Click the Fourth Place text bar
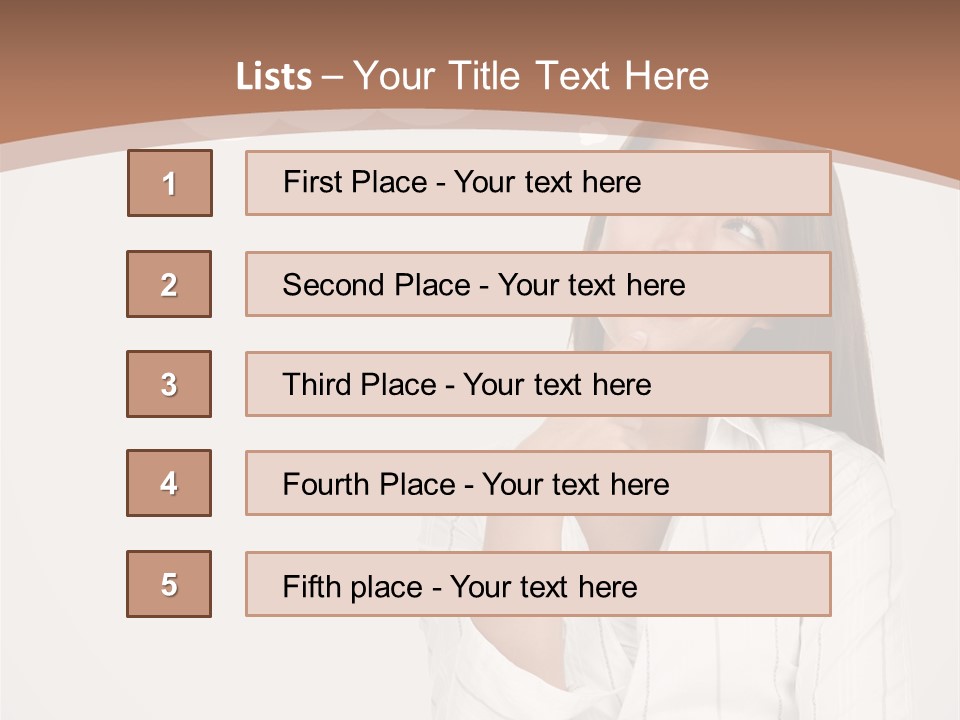The image size is (960, 720). [x=538, y=483]
